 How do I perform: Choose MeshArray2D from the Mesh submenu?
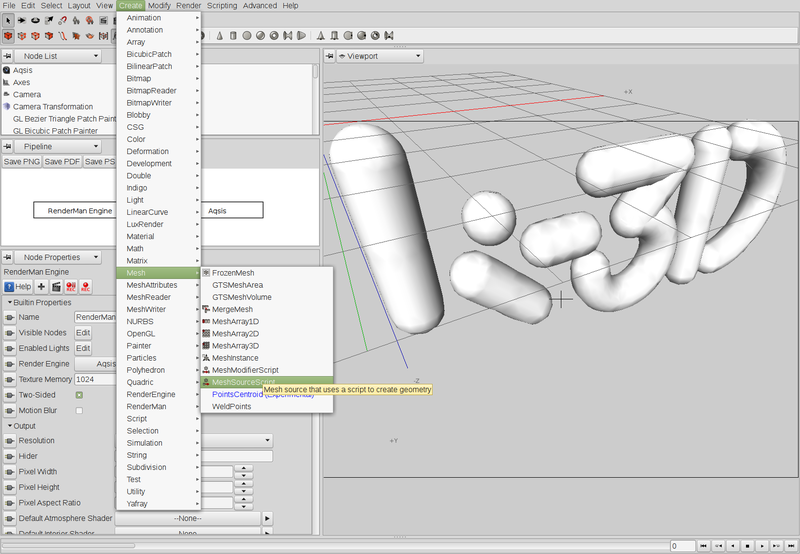coord(235,333)
